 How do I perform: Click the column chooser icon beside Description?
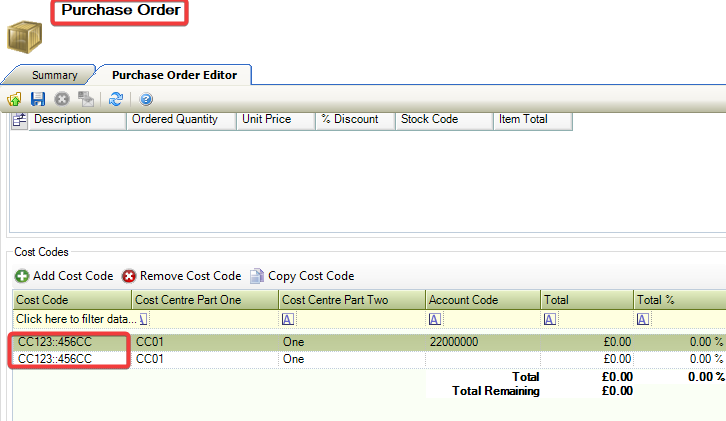pos(19,120)
